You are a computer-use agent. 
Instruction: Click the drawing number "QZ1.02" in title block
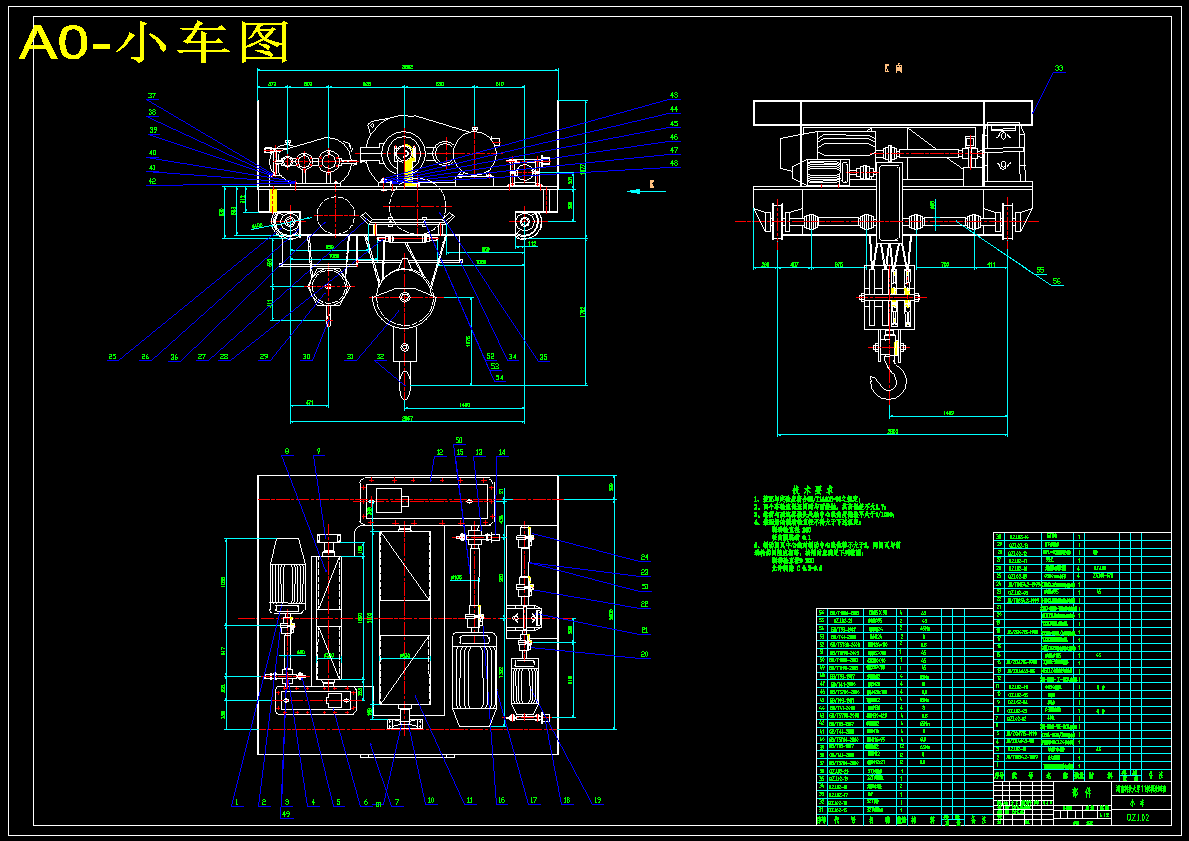point(1138,817)
